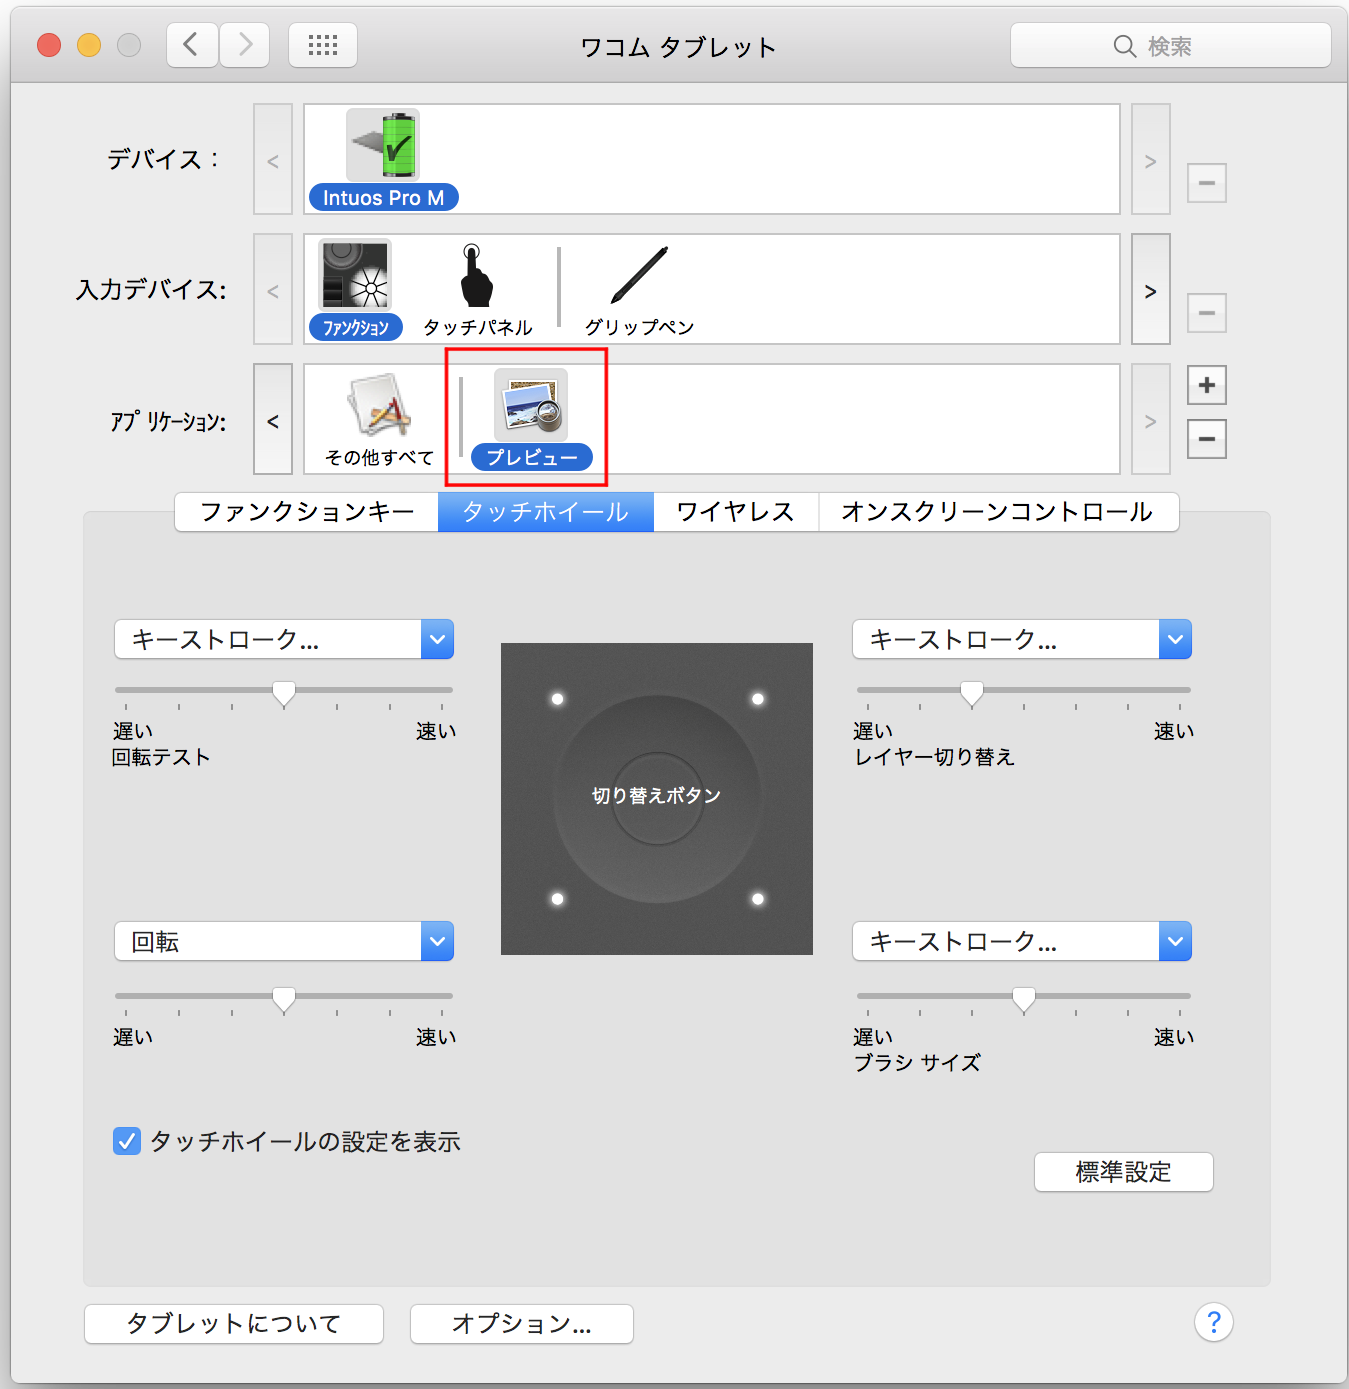
Task: Click the オプション... button
Action: click(521, 1324)
